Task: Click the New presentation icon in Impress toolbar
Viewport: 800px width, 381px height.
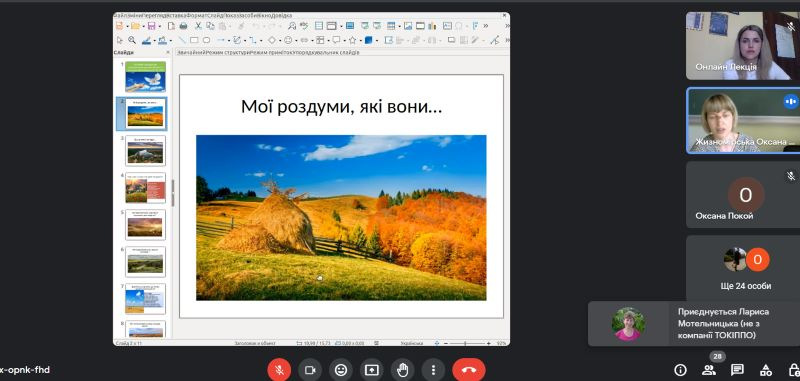Action: point(119,26)
